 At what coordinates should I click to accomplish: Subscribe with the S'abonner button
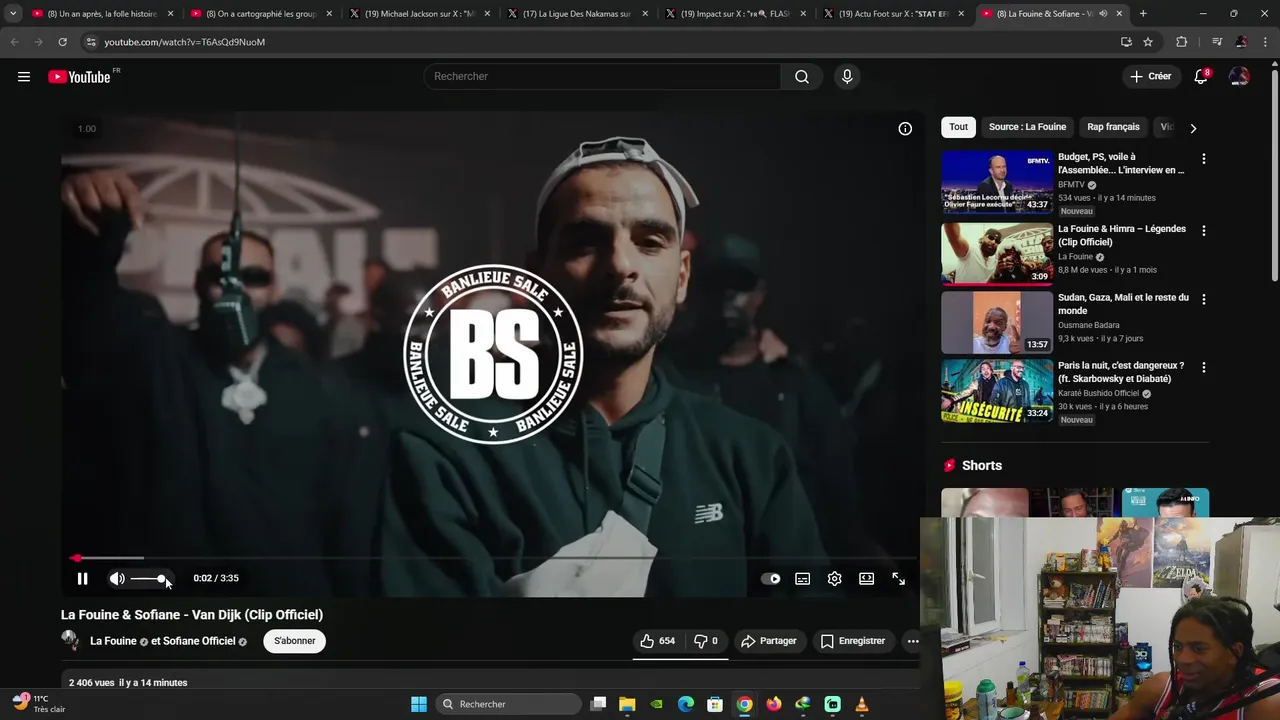click(x=295, y=641)
